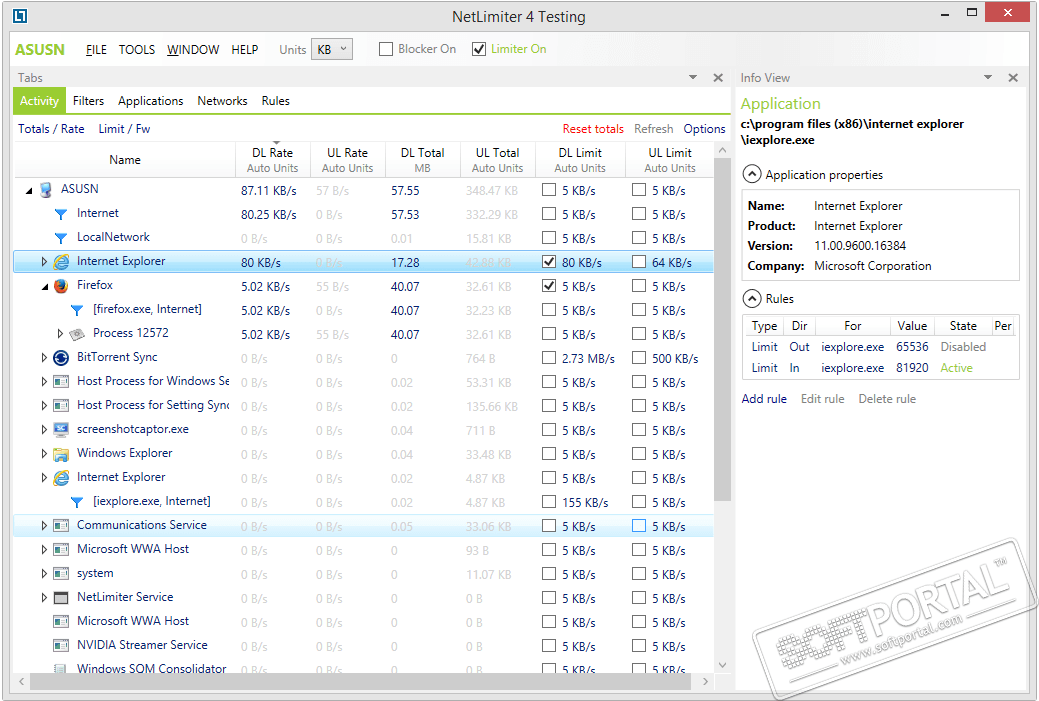Click the Host Process for Windows Se icon
This screenshot has width=1039, height=701.
point(61,382)
